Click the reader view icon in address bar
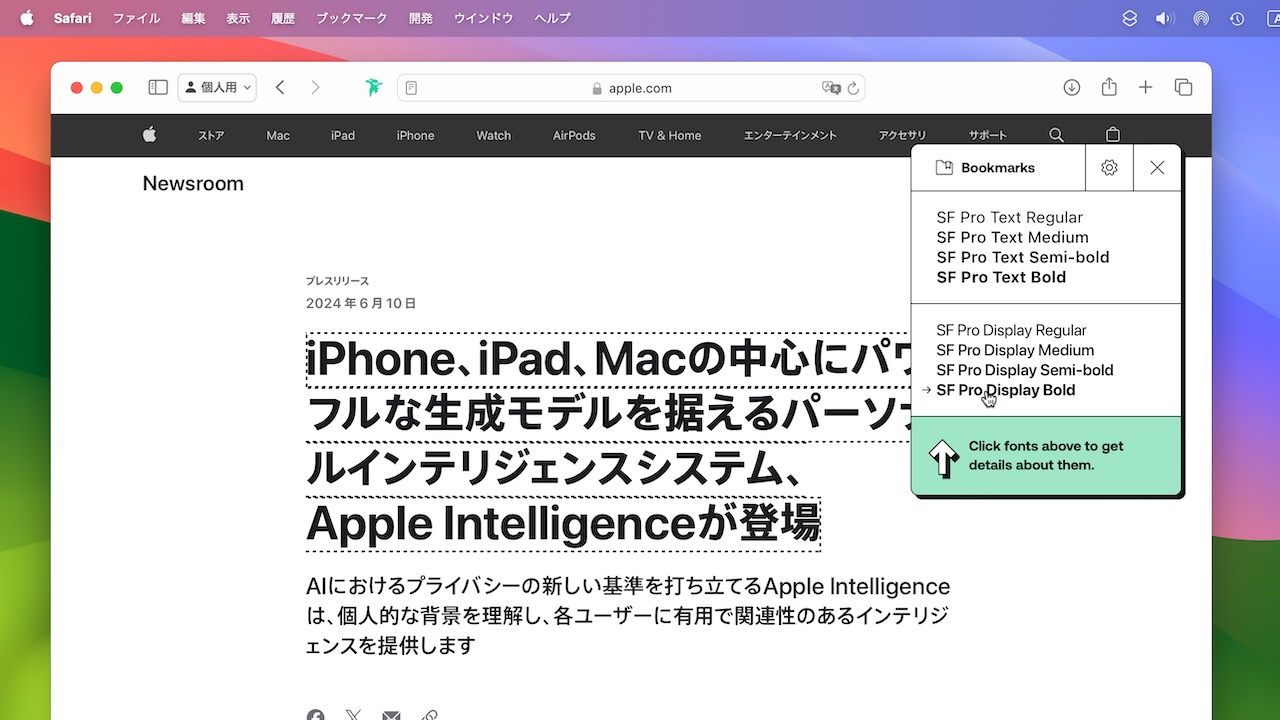Screen dimensions: 1280x720 point(411,88)
